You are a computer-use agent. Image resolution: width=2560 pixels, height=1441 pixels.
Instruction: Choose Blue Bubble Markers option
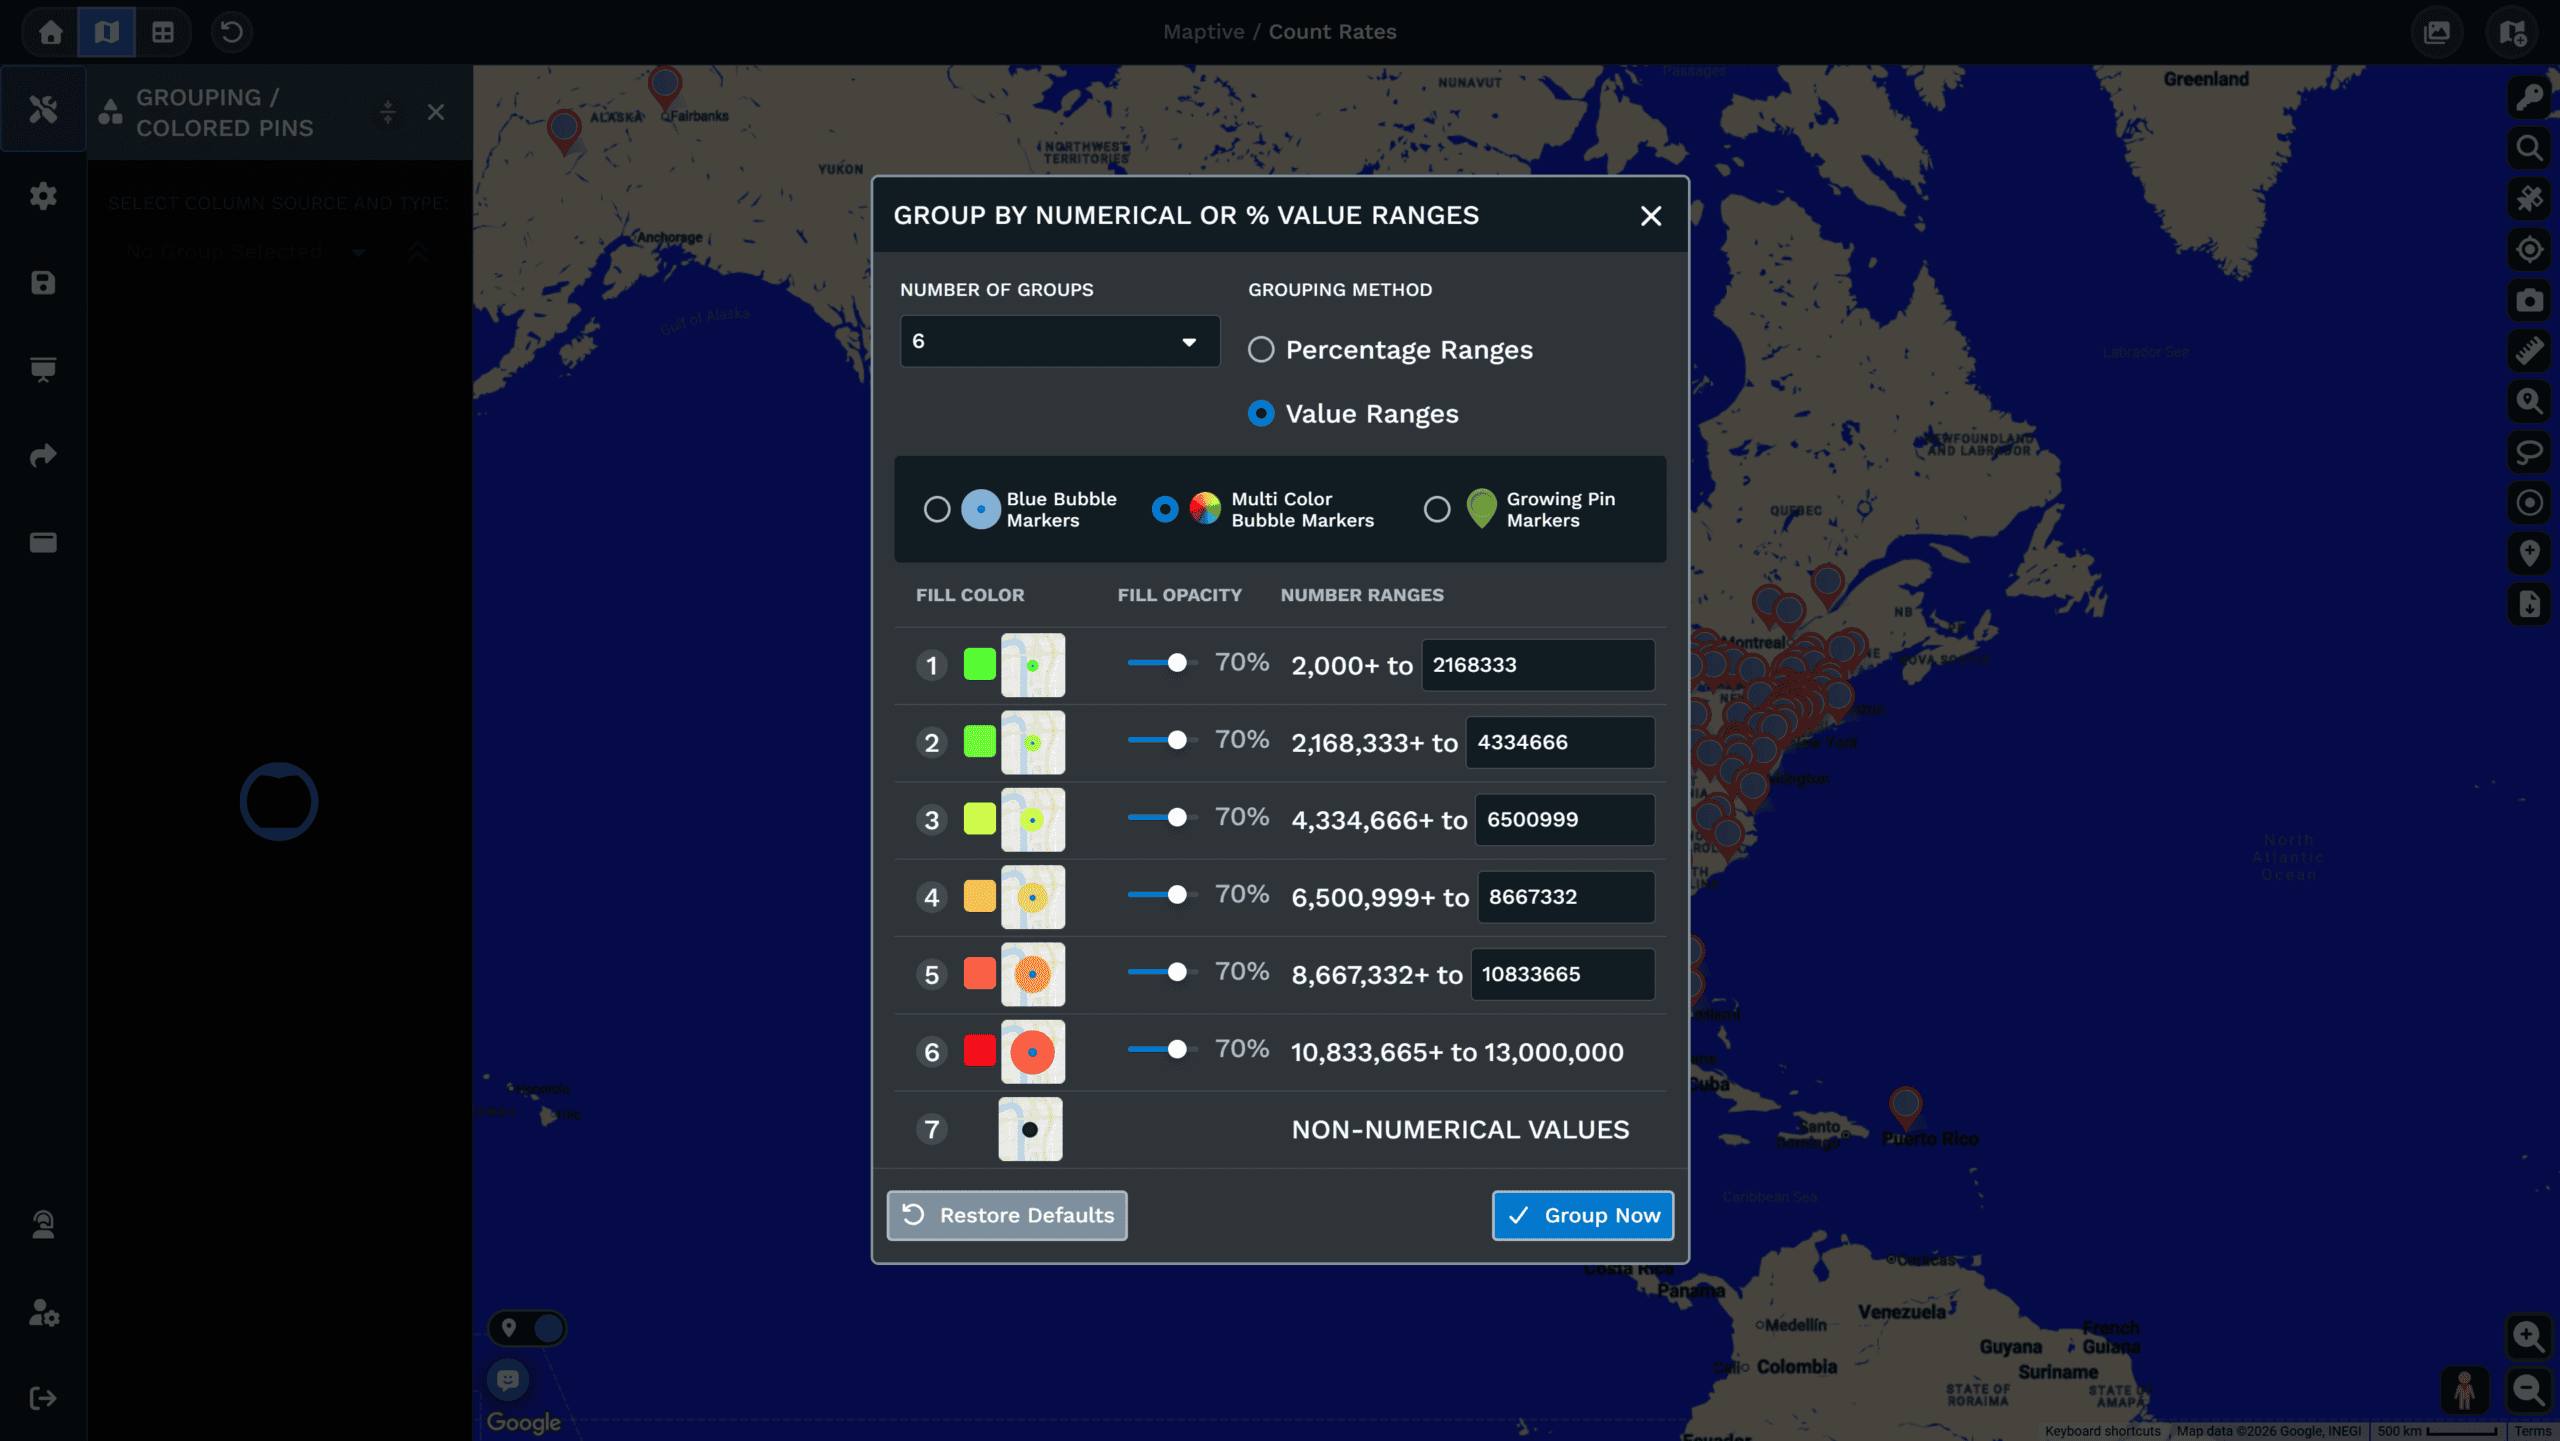[937, 510]
